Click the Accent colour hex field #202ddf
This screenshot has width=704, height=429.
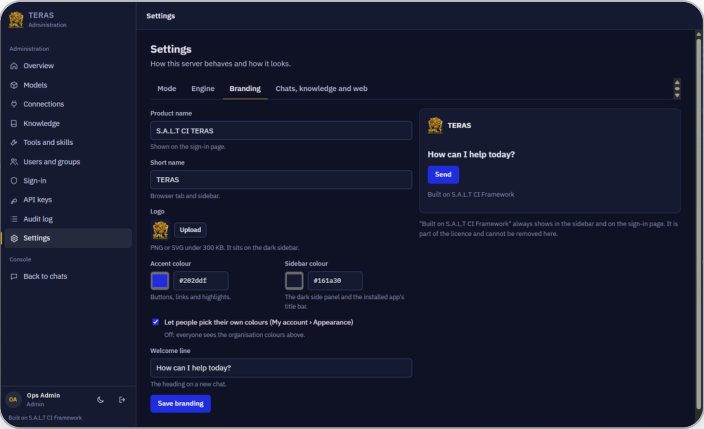tap(201, 281)
